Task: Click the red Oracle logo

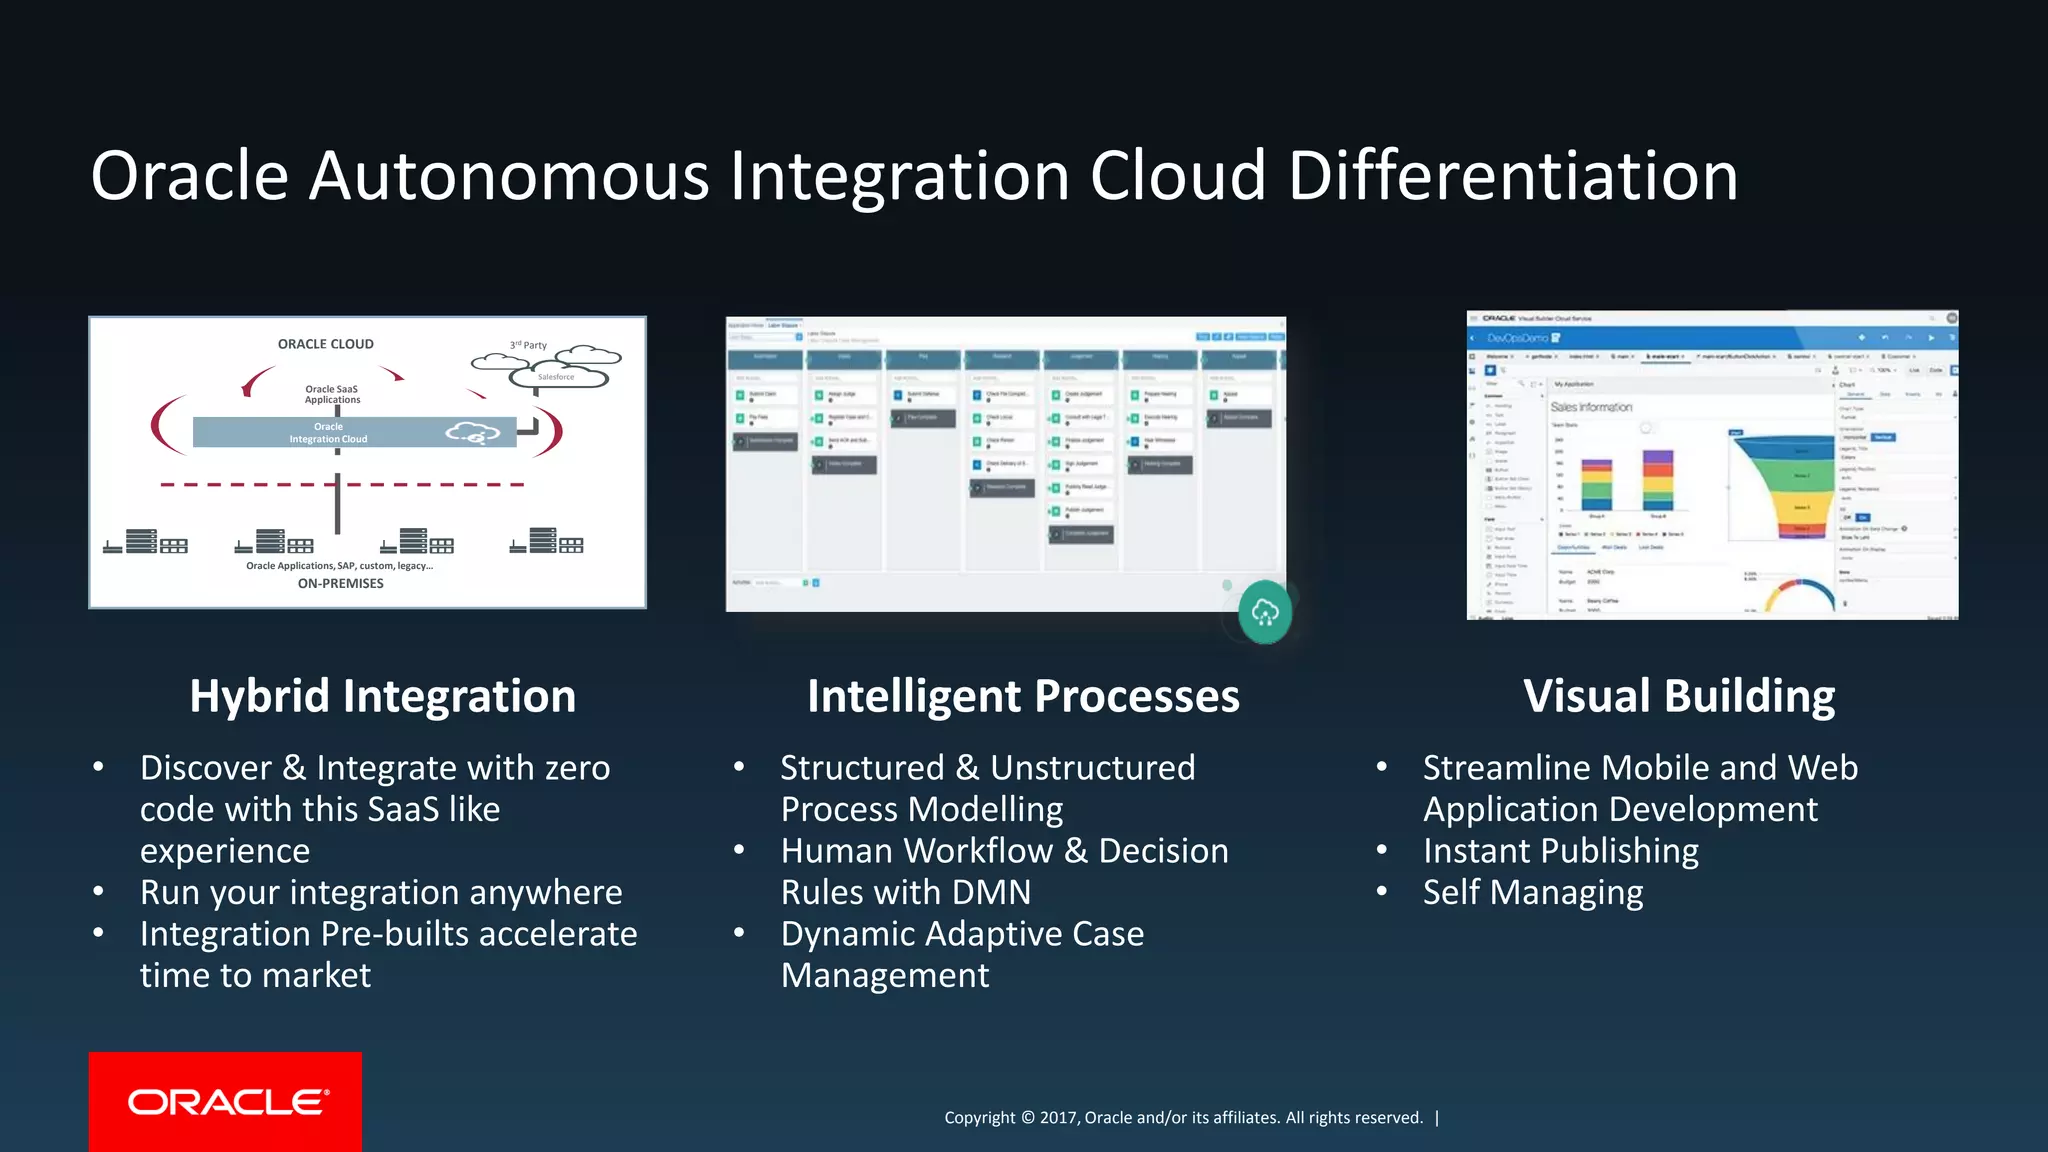Action: 225,1101
